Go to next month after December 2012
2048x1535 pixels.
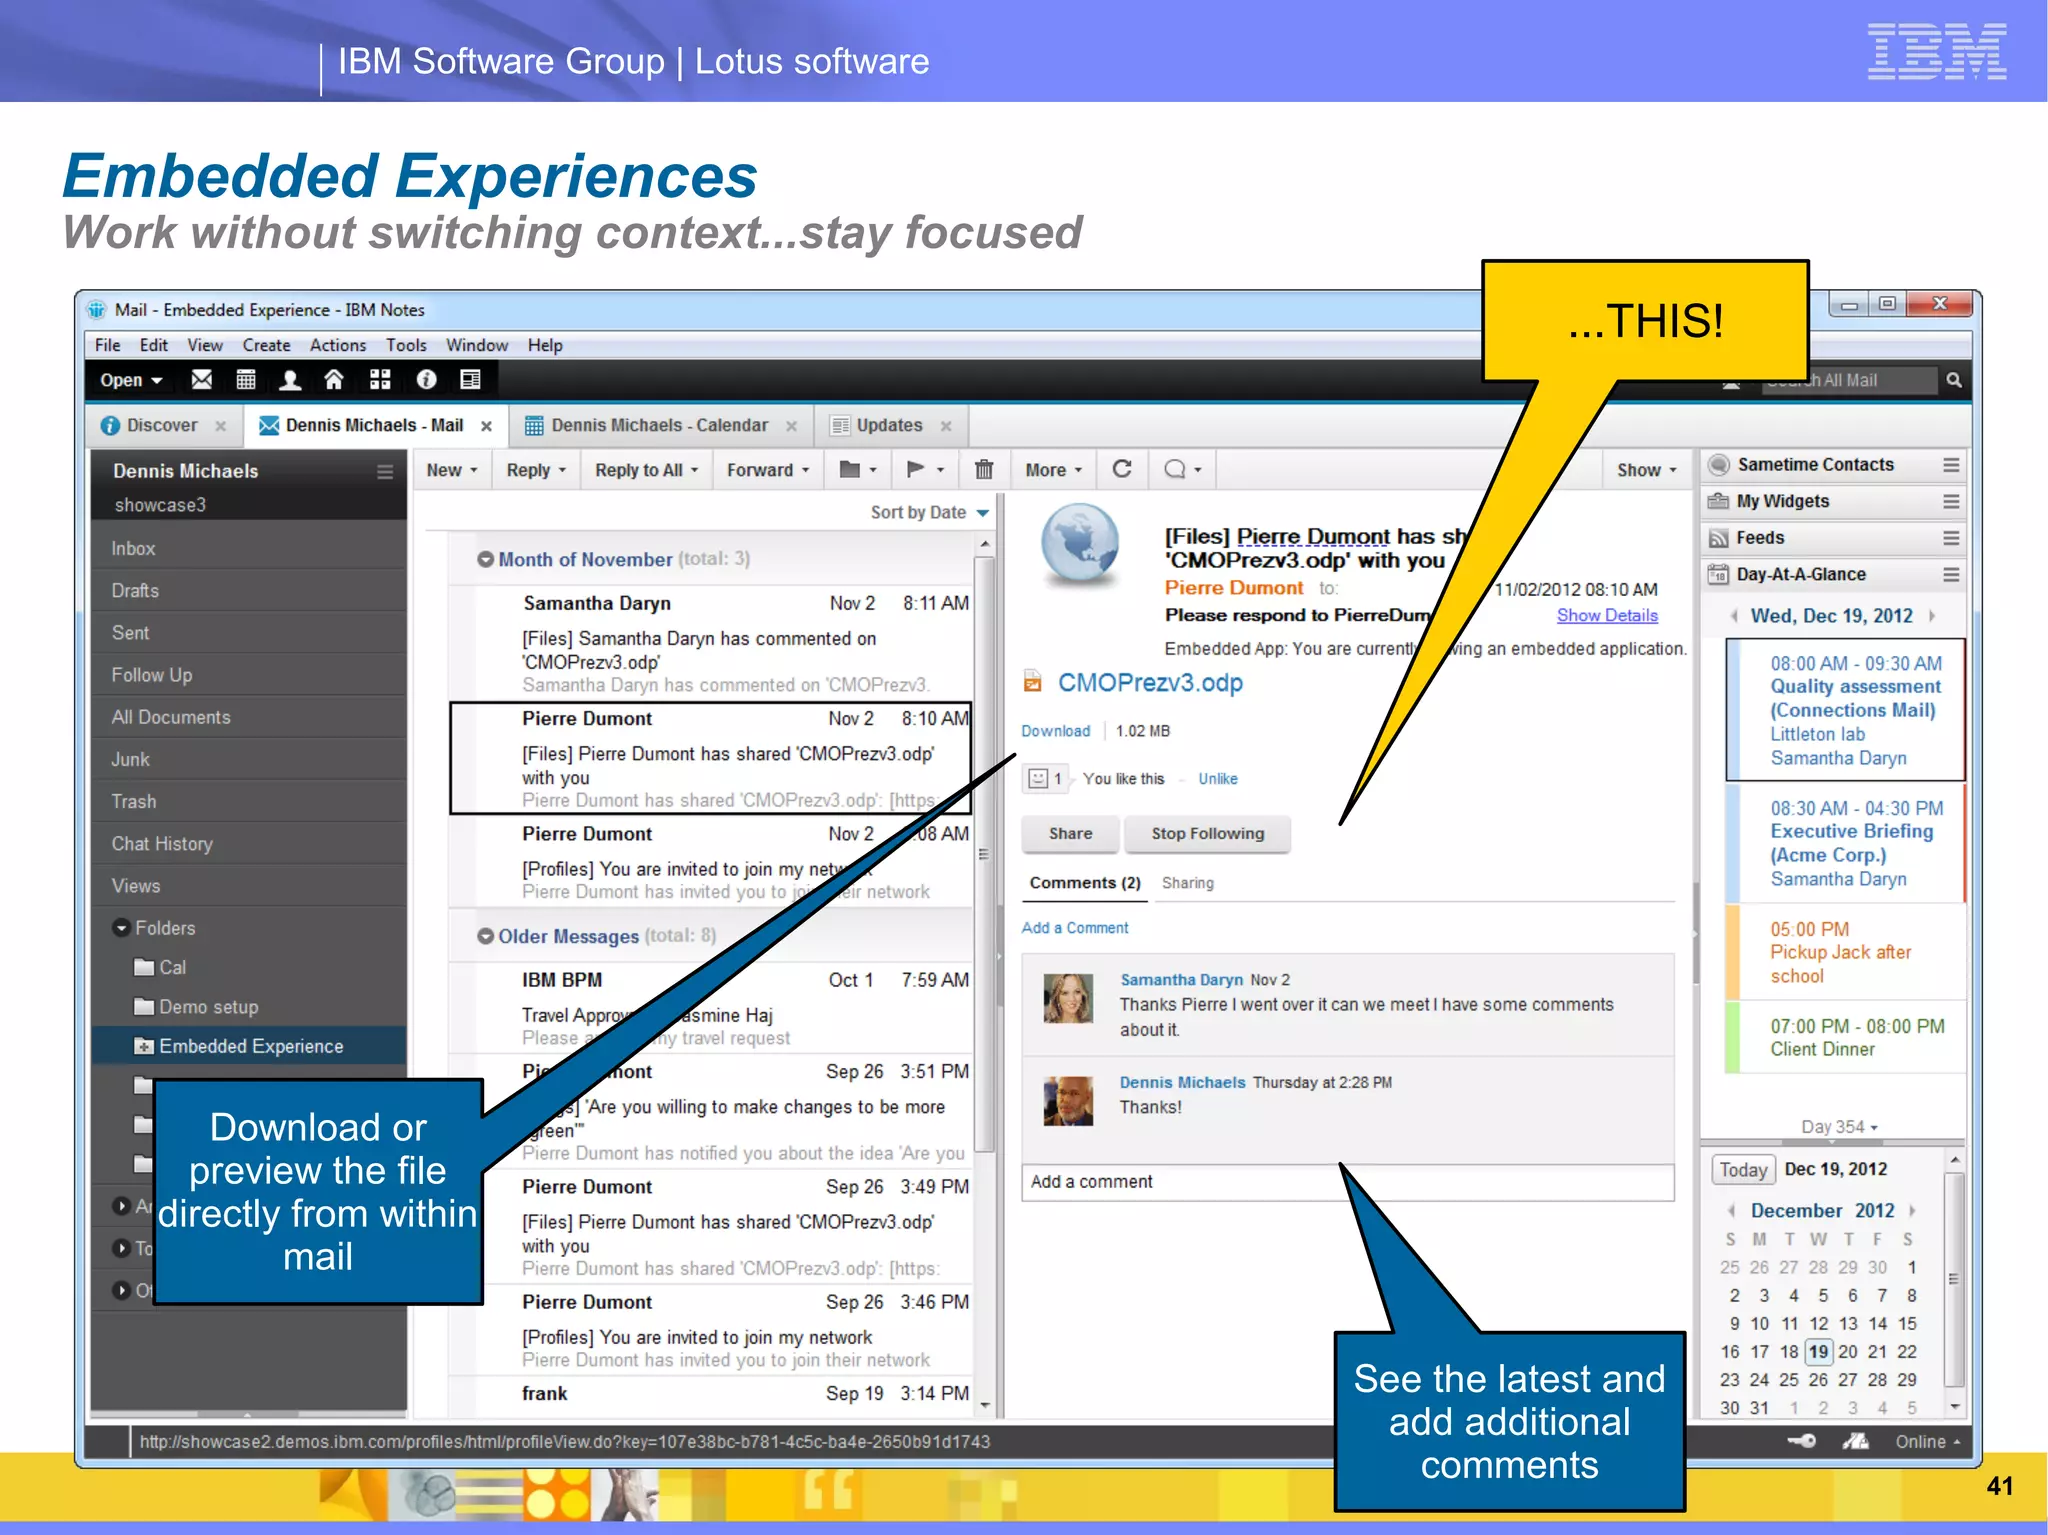click(x=1912, y=1211)
